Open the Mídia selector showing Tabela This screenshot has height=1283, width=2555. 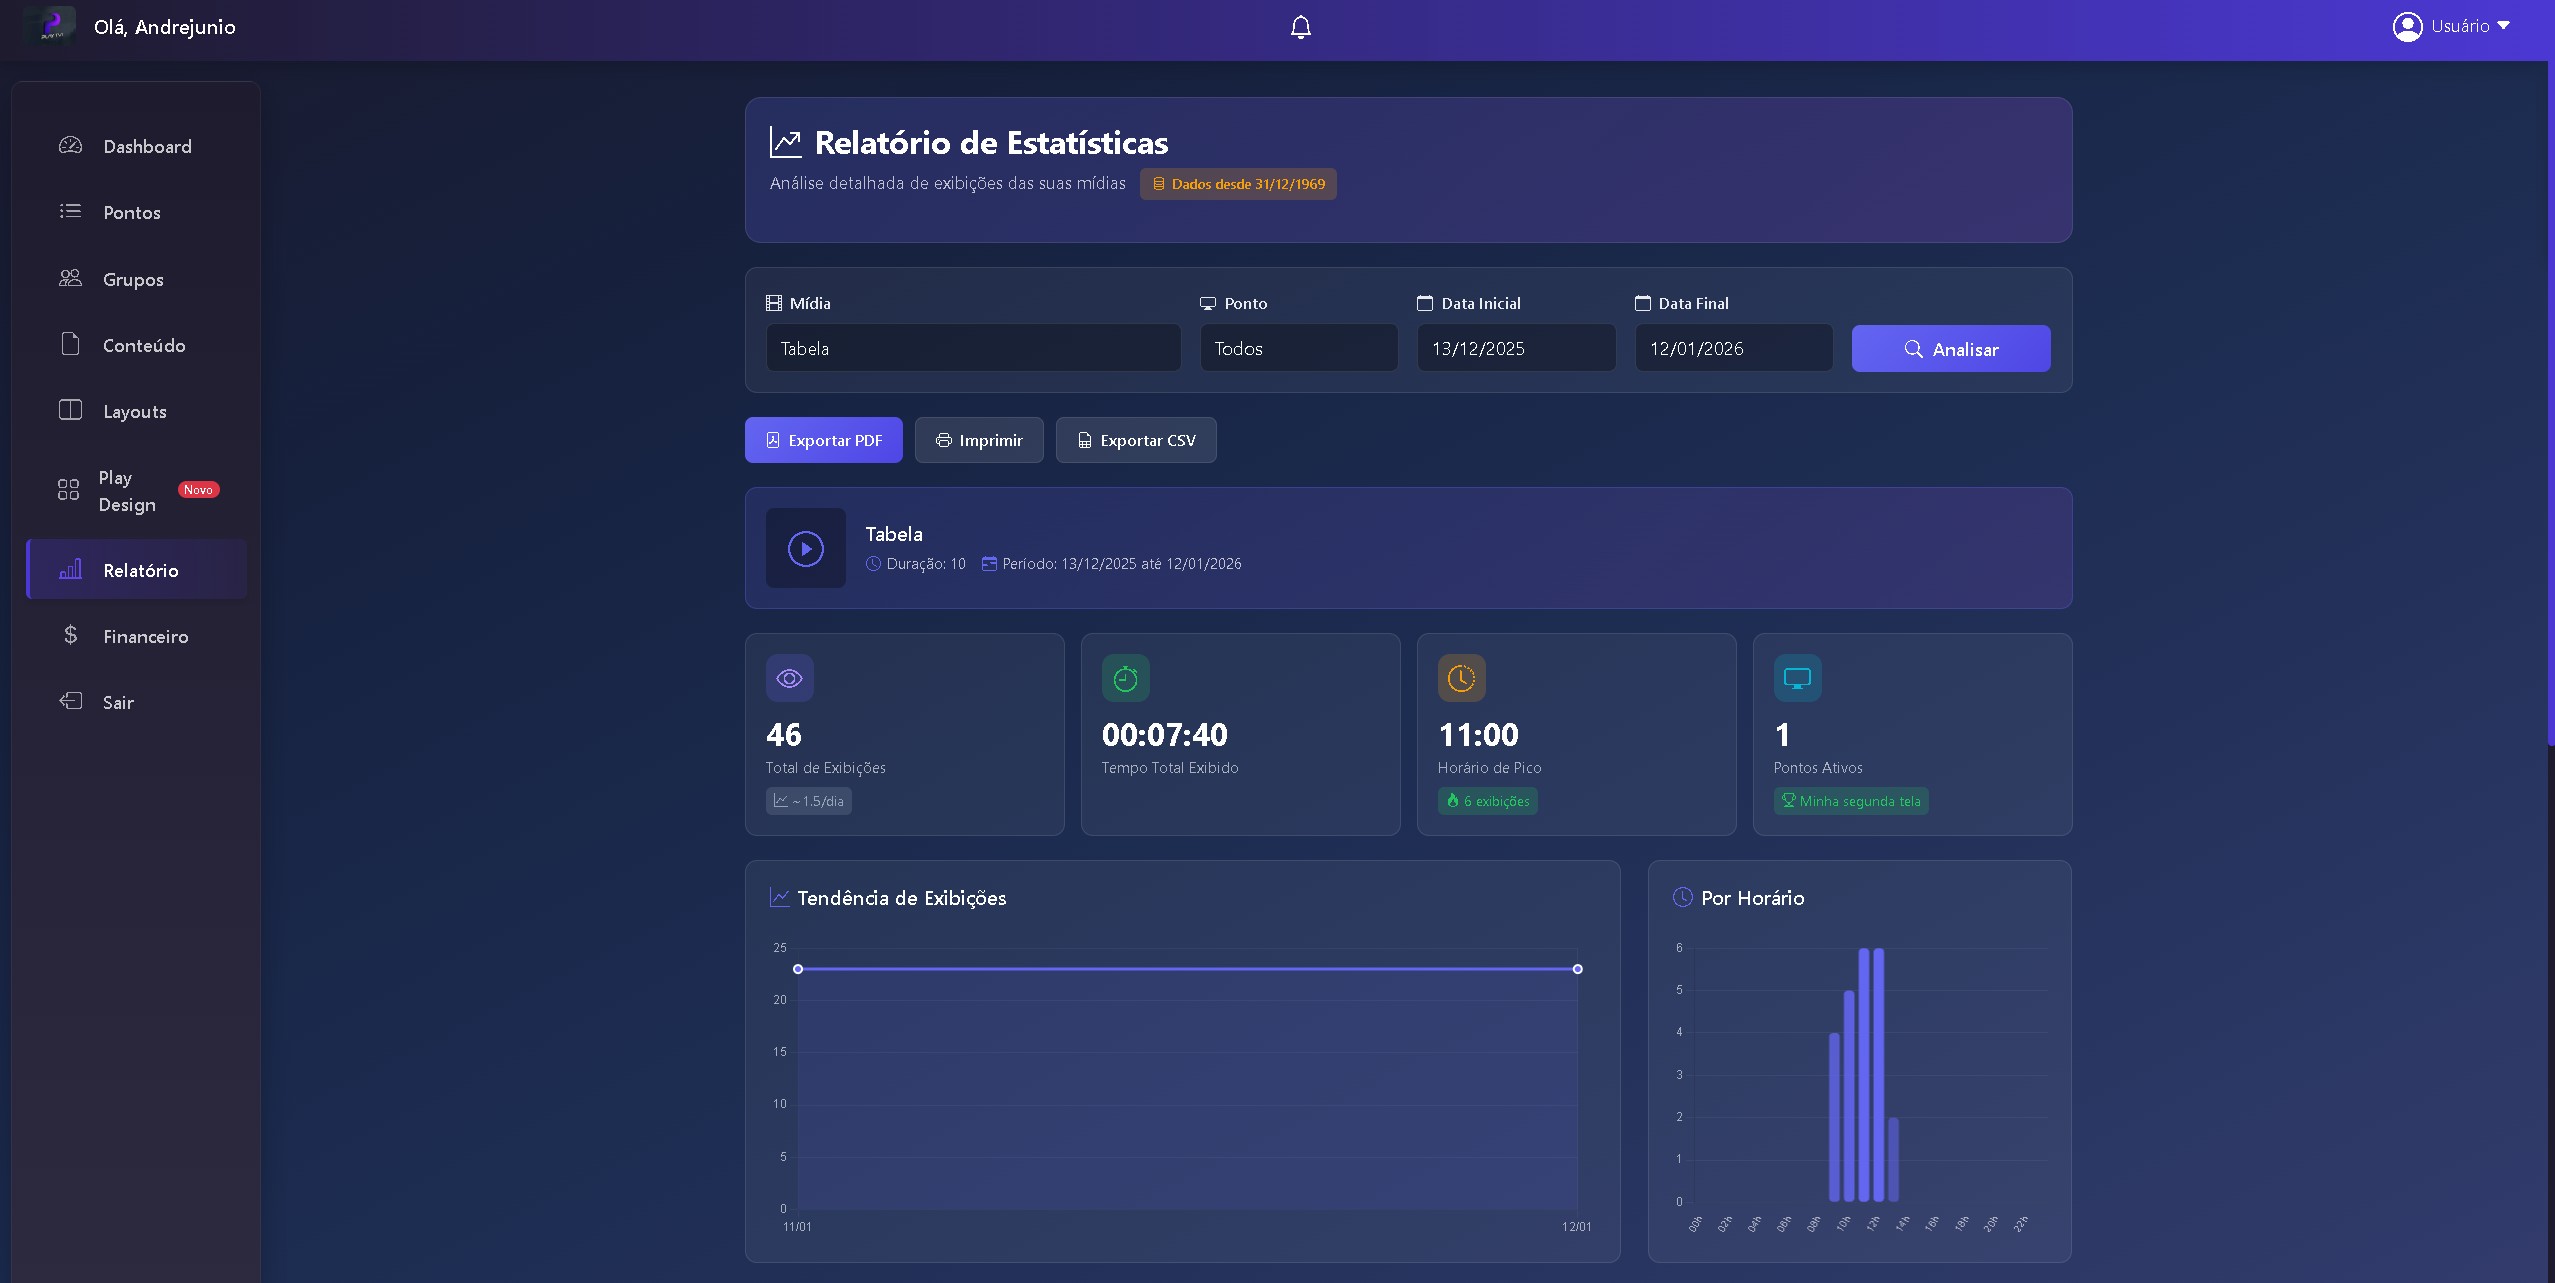[x=973, y=348]
